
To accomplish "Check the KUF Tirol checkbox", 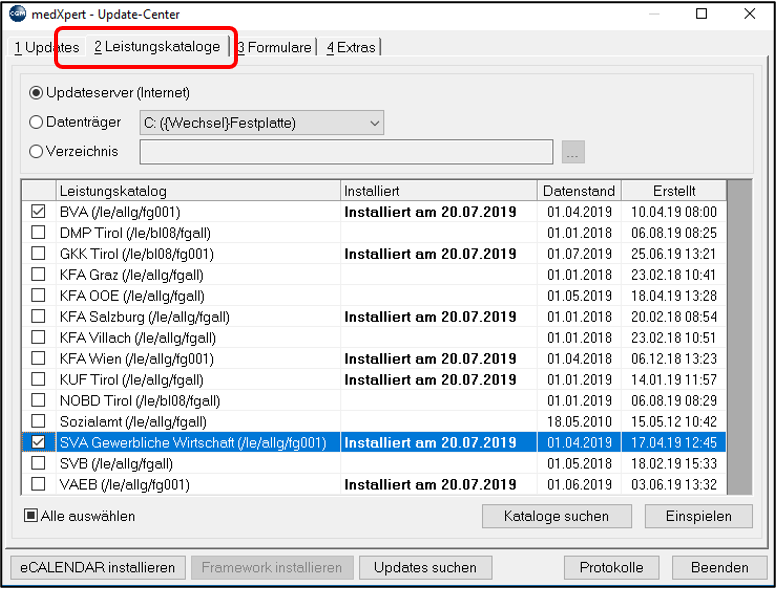I will (38, 379).
